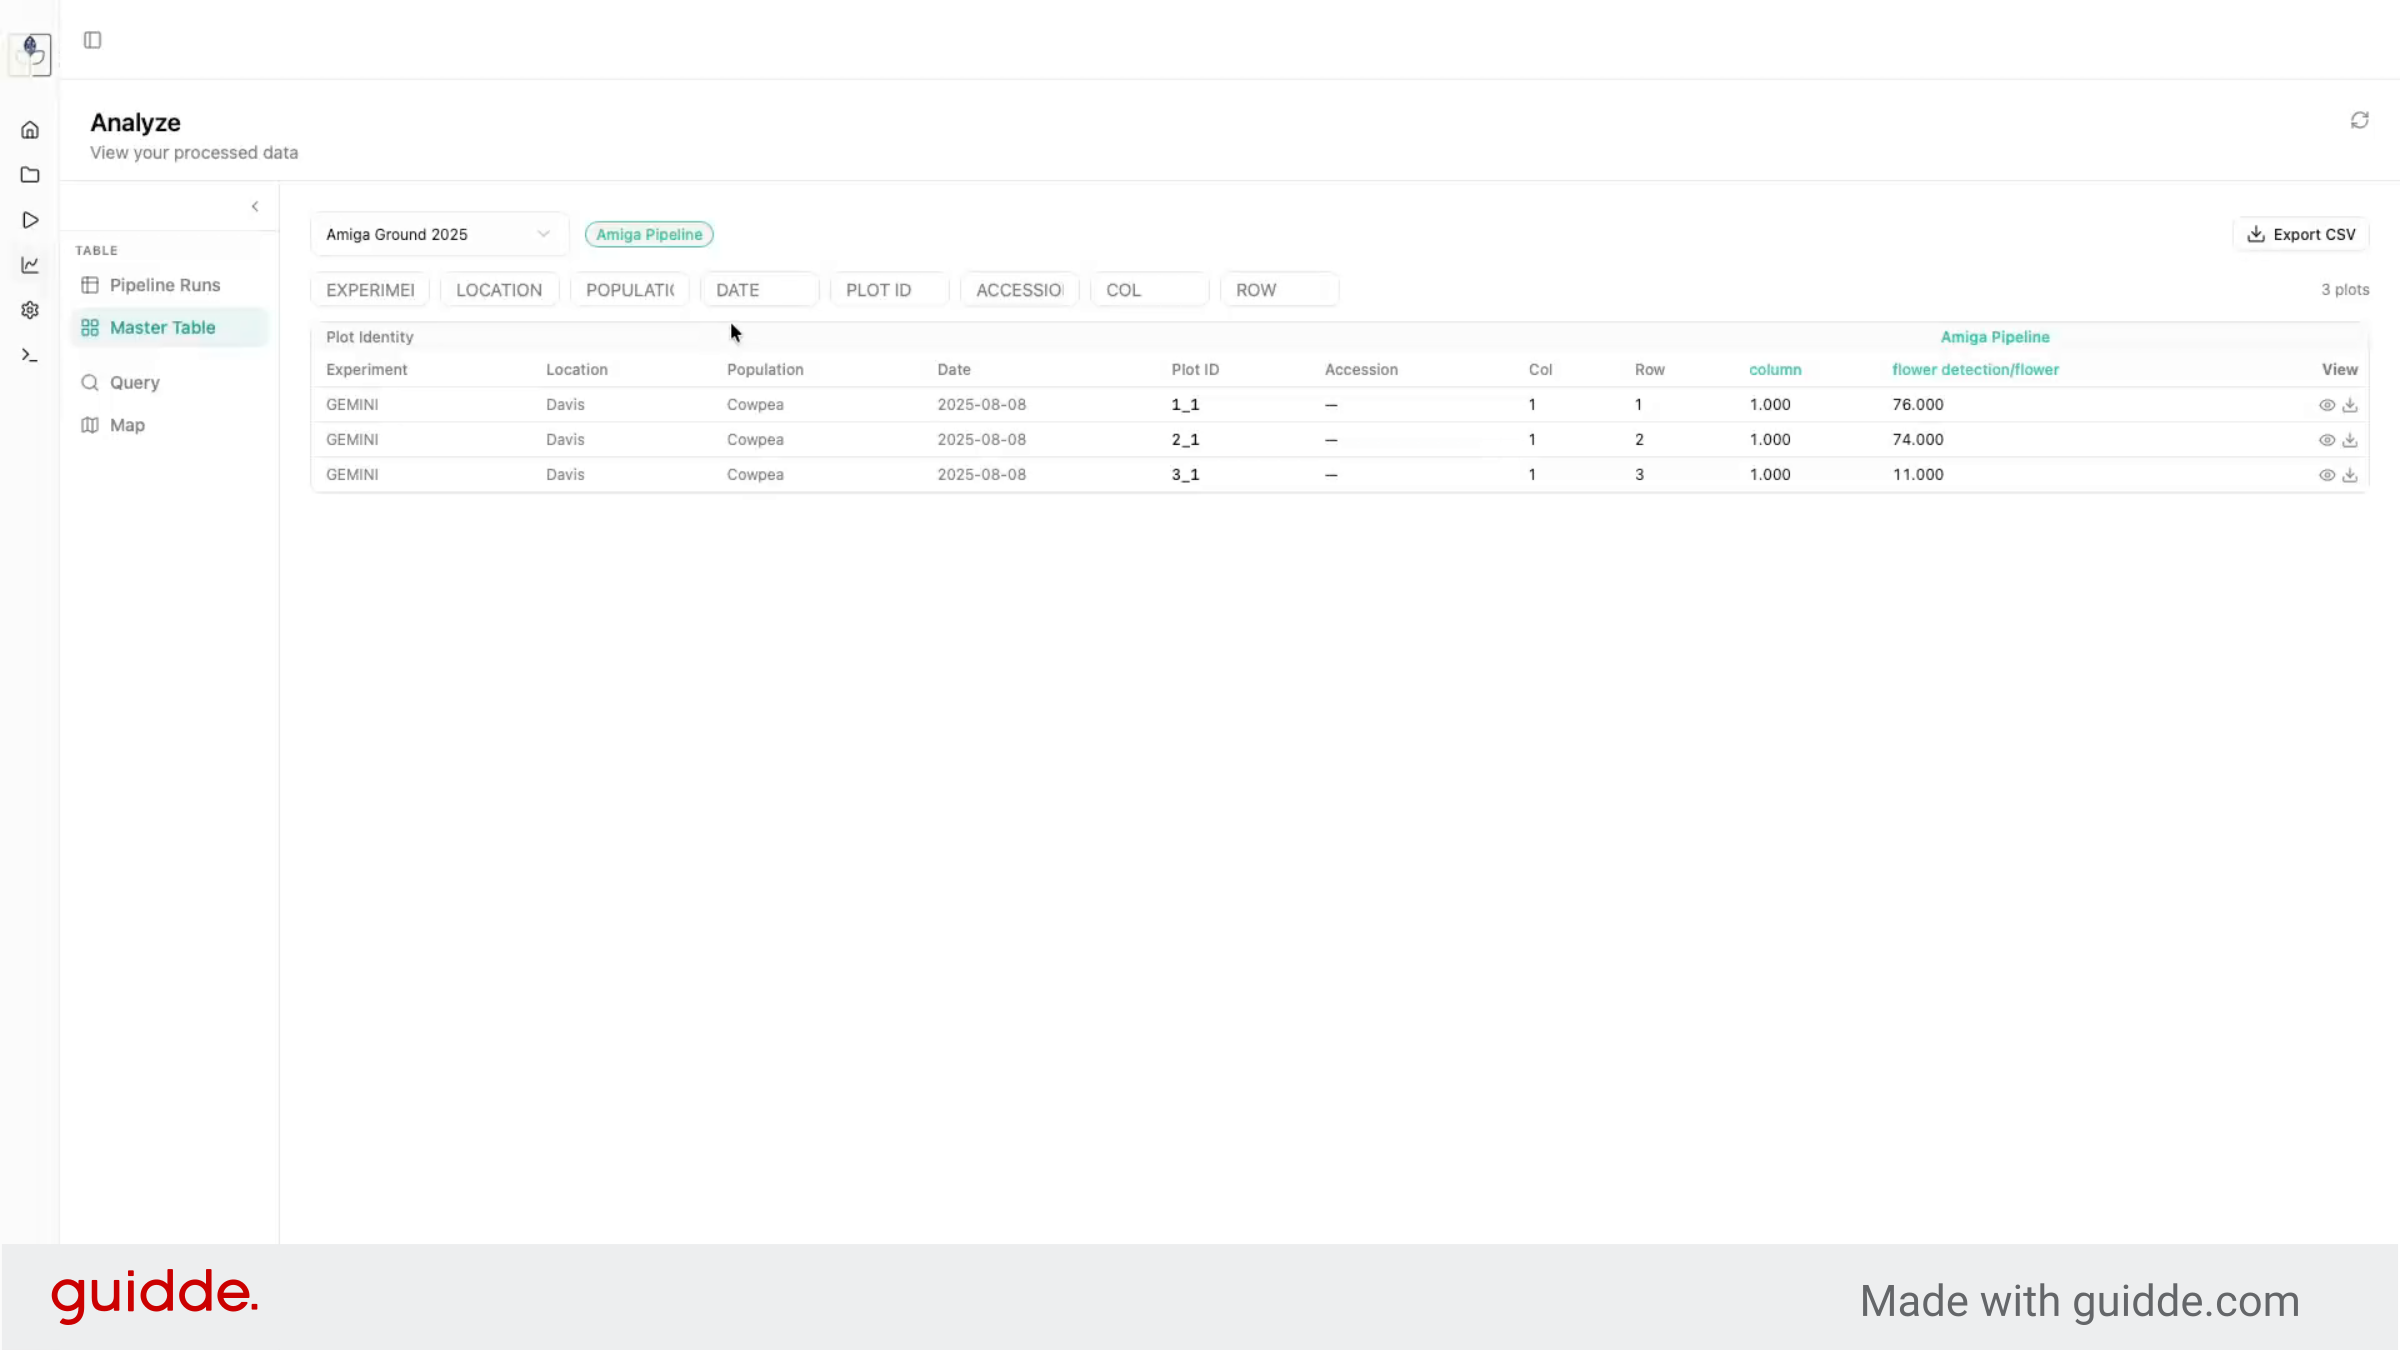Click flower value 11.000
This screenshot has height=1350, width=2400.
click(x=1918, y=474)
